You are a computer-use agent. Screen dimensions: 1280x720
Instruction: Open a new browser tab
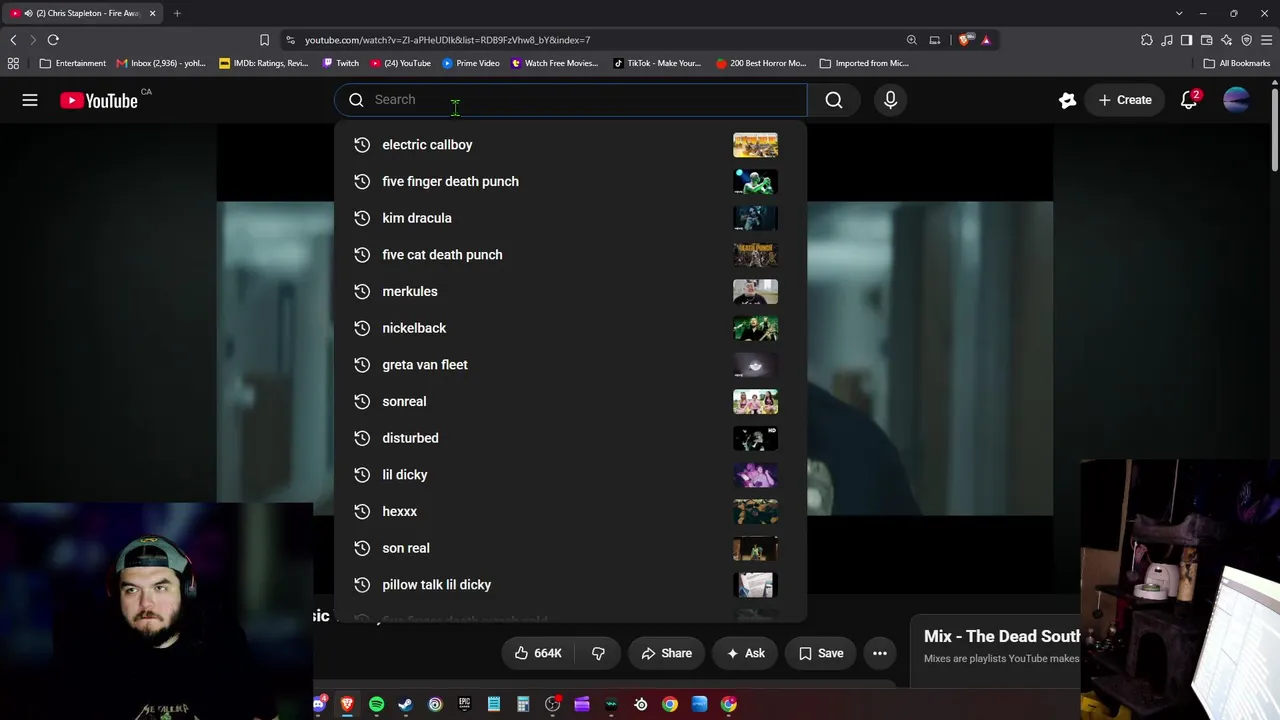tap(177, 13)
